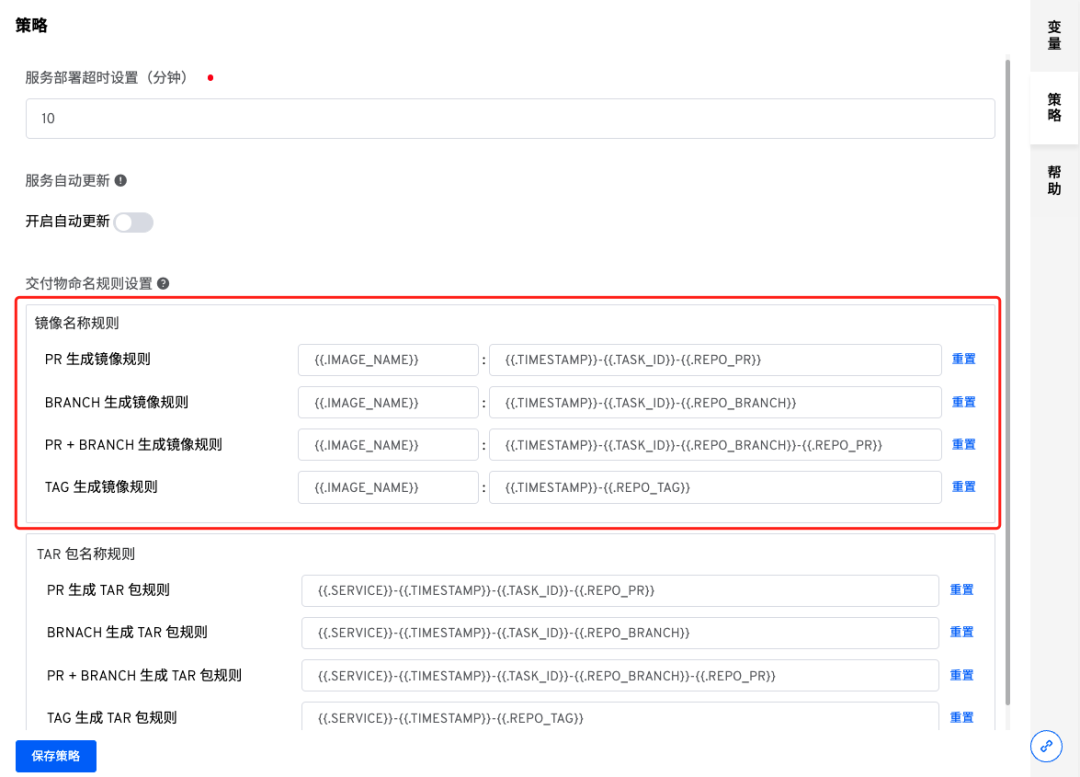Click tag field in PR 生成镜像规则 row
Viewport: 1080px width, 777px height.
coord(715,360)
